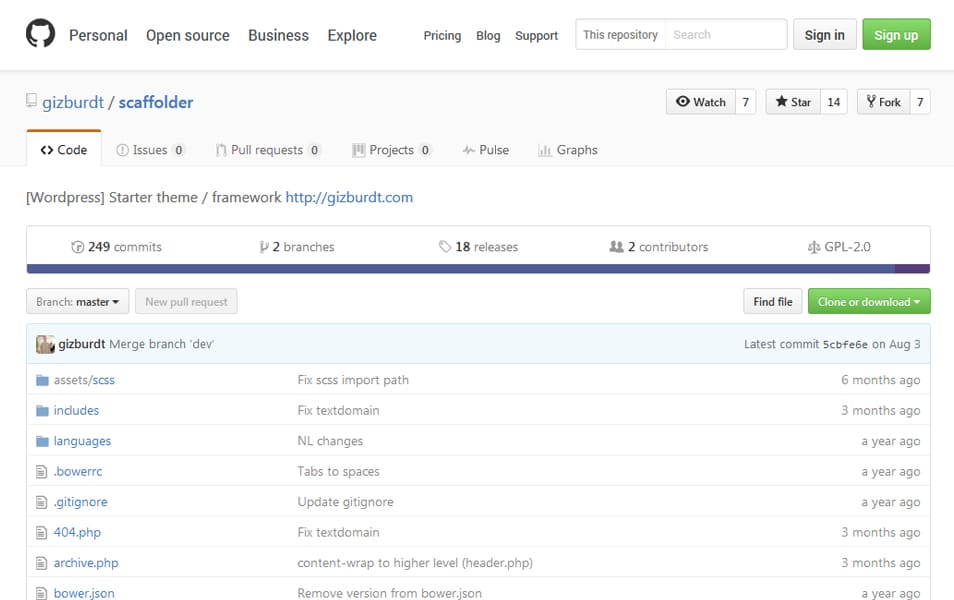Click the archive.php file icon
This screenshot has height=600, width=954.
coord(41,563)
